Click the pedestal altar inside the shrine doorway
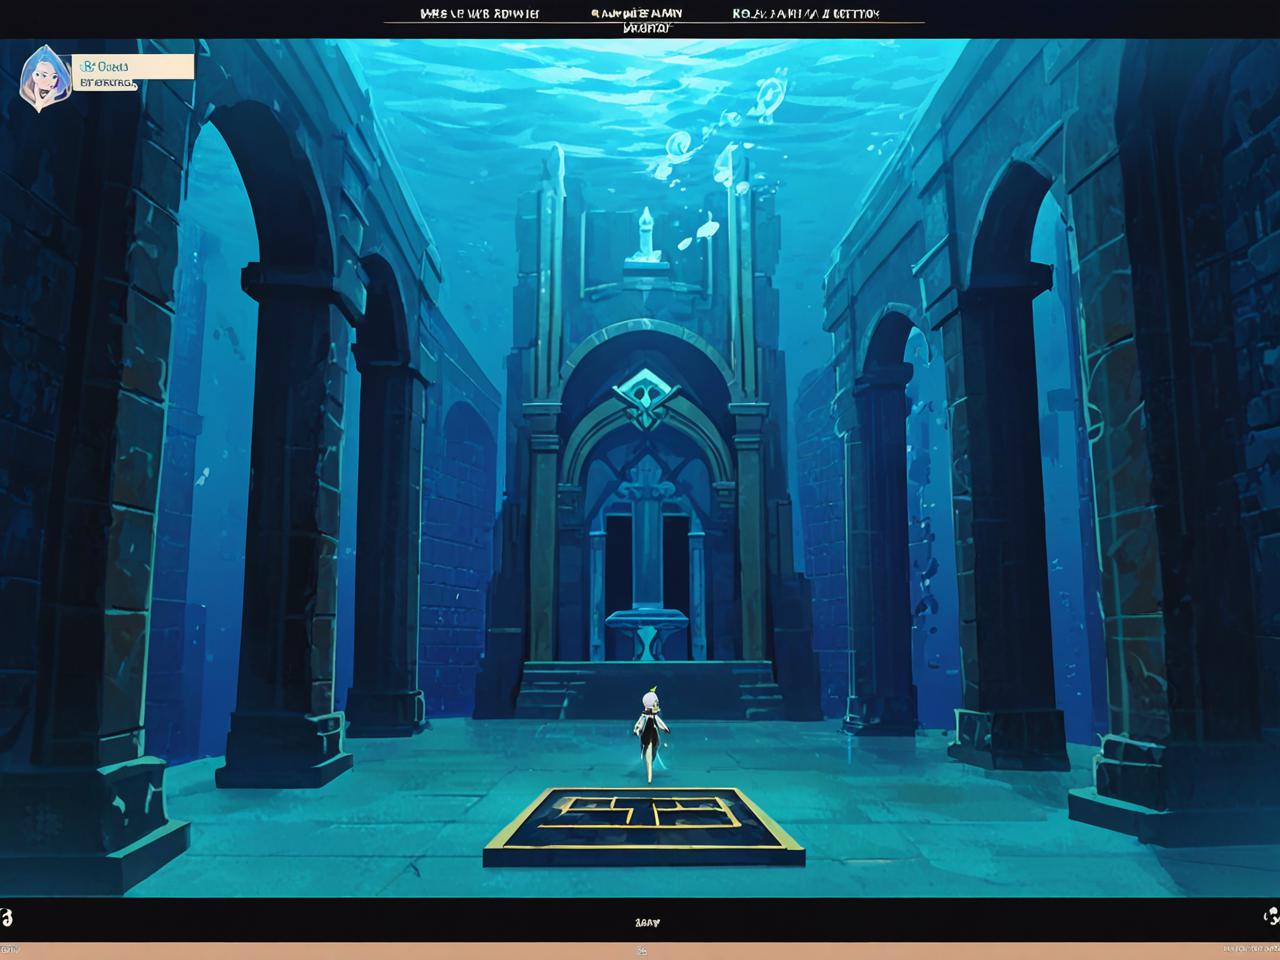Viewport: 1280px width, 960px height. click(645, 634)
